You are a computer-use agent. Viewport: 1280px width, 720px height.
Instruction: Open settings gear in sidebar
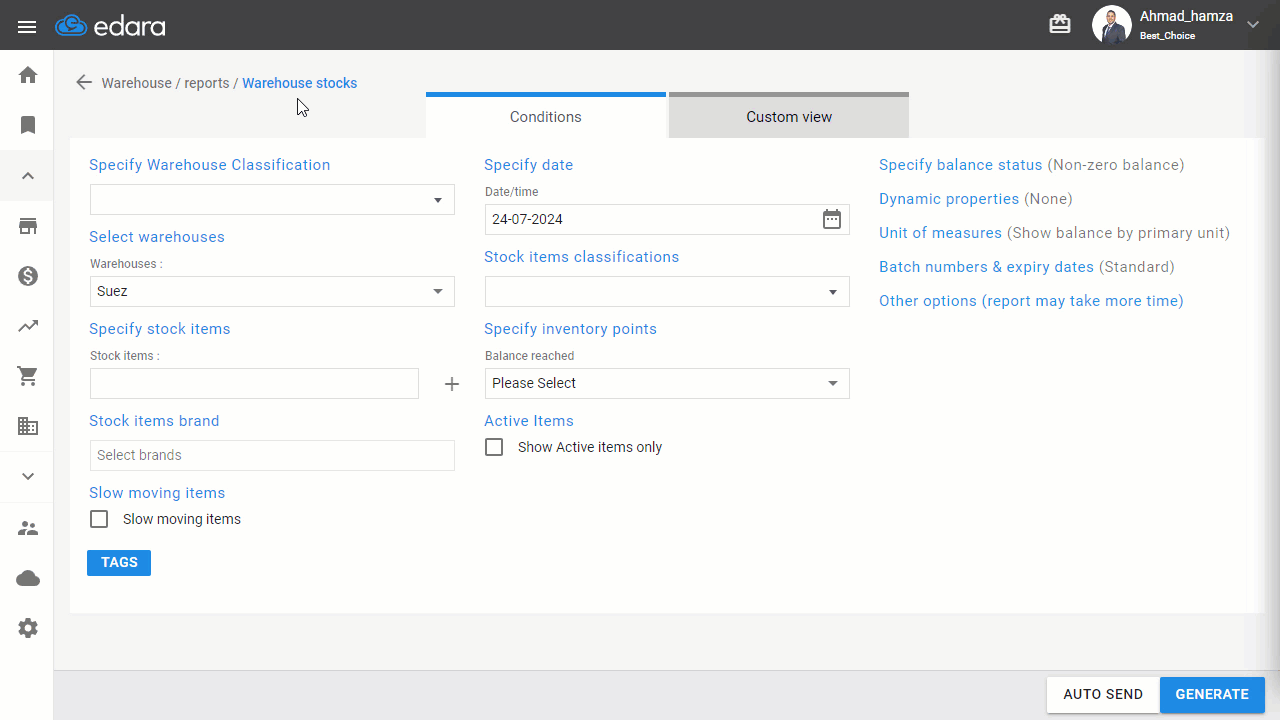28,628
